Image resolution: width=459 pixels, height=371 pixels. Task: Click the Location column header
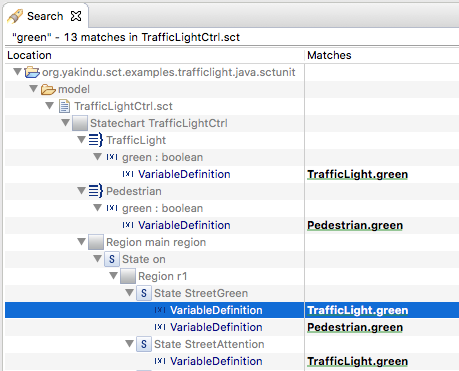[29, 55]
